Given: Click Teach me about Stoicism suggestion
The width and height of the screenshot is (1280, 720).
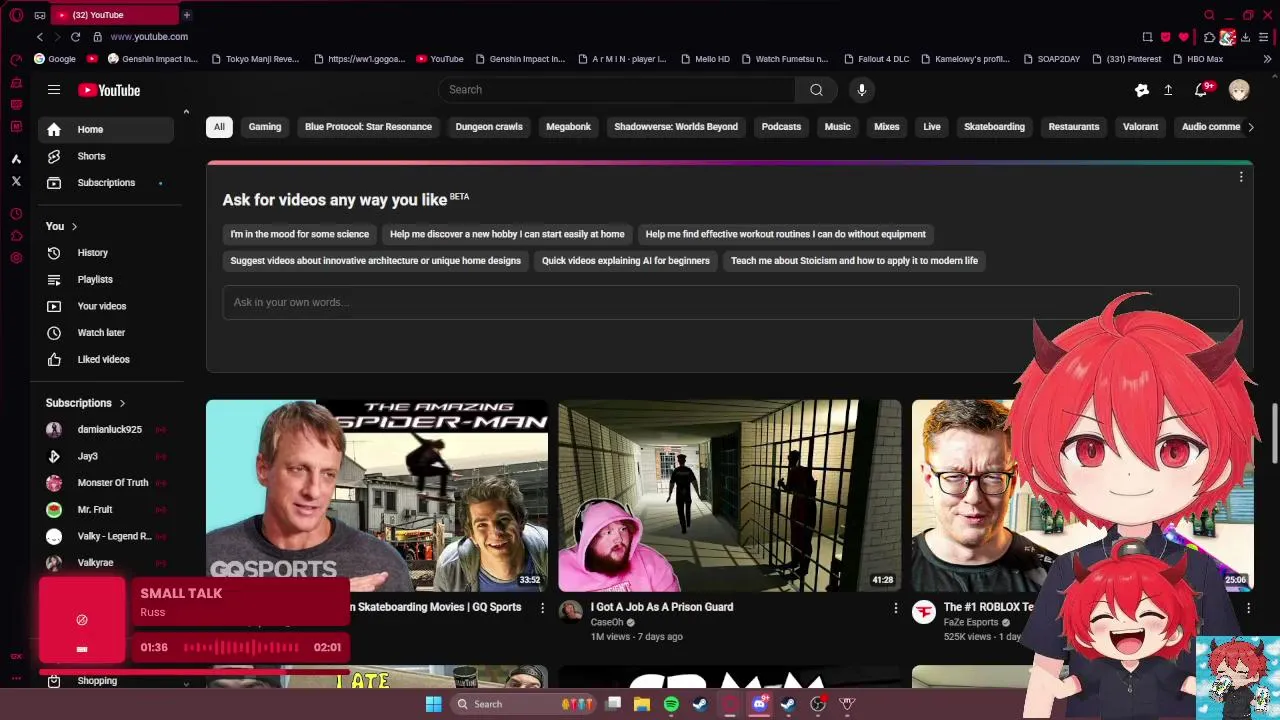Looking at the screenshot, I should (x=854, y=261).
